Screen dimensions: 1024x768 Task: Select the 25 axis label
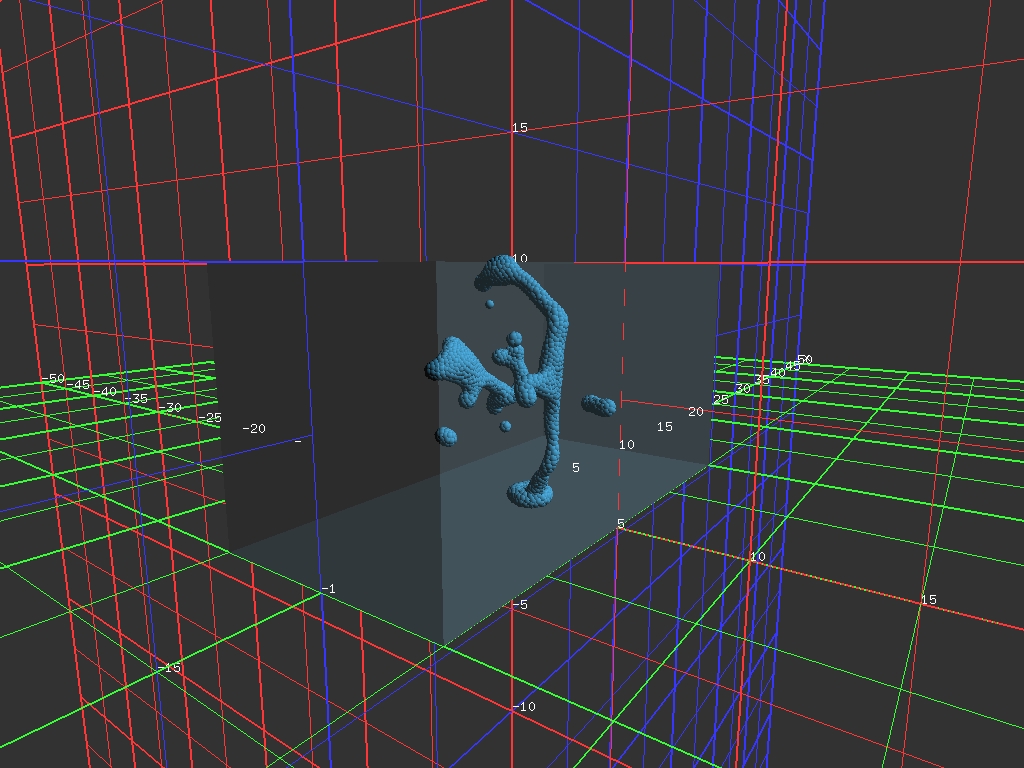(720, 399)
